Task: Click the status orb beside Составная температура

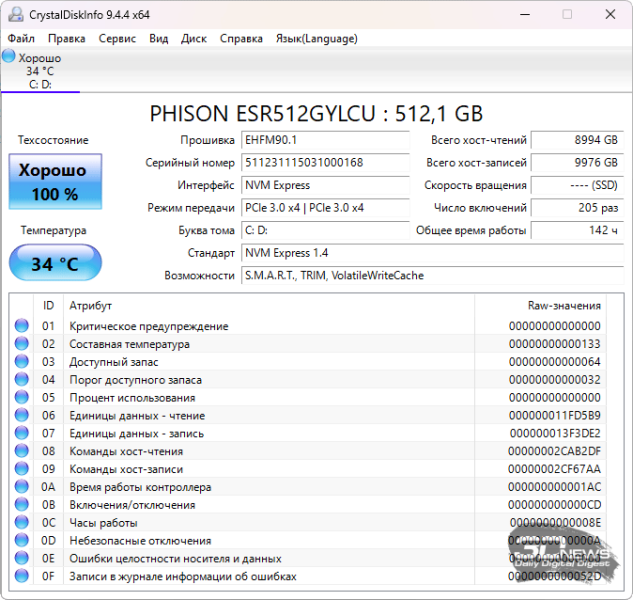Action: (x=22, y=344)
